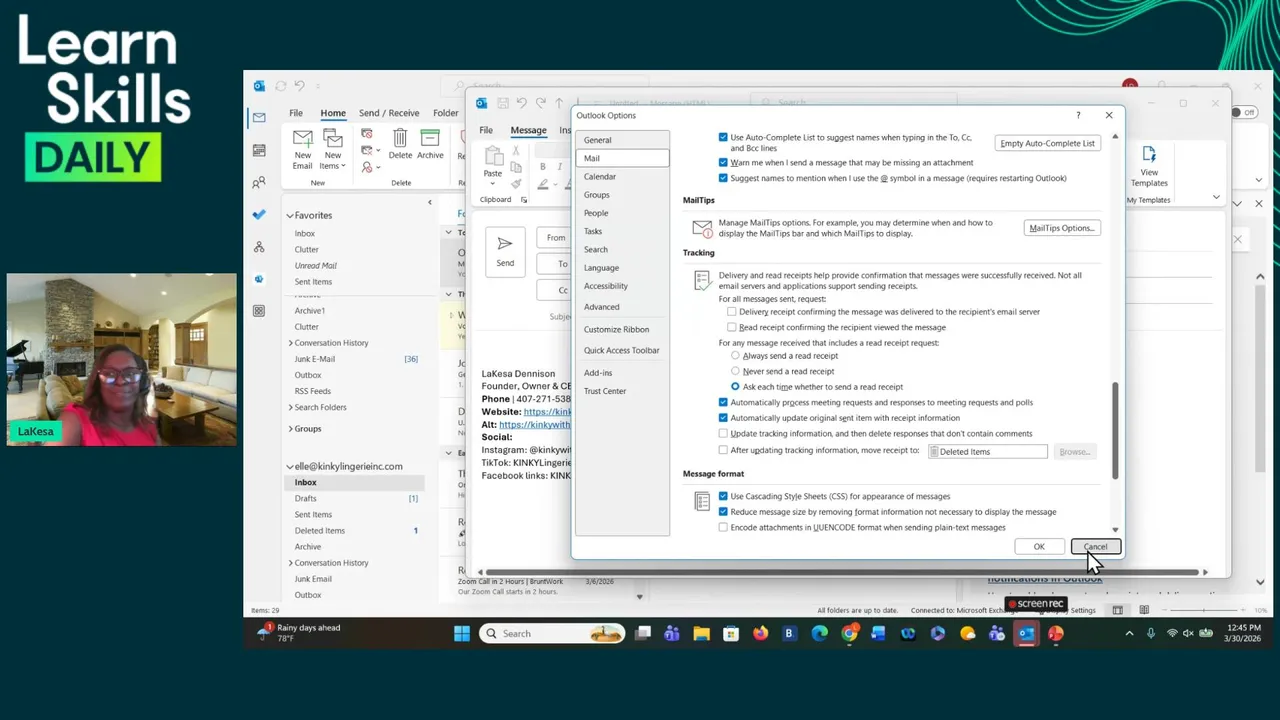Expand Search Folders in folder pane
1280x720 pixels.
[x=290, y=407]
